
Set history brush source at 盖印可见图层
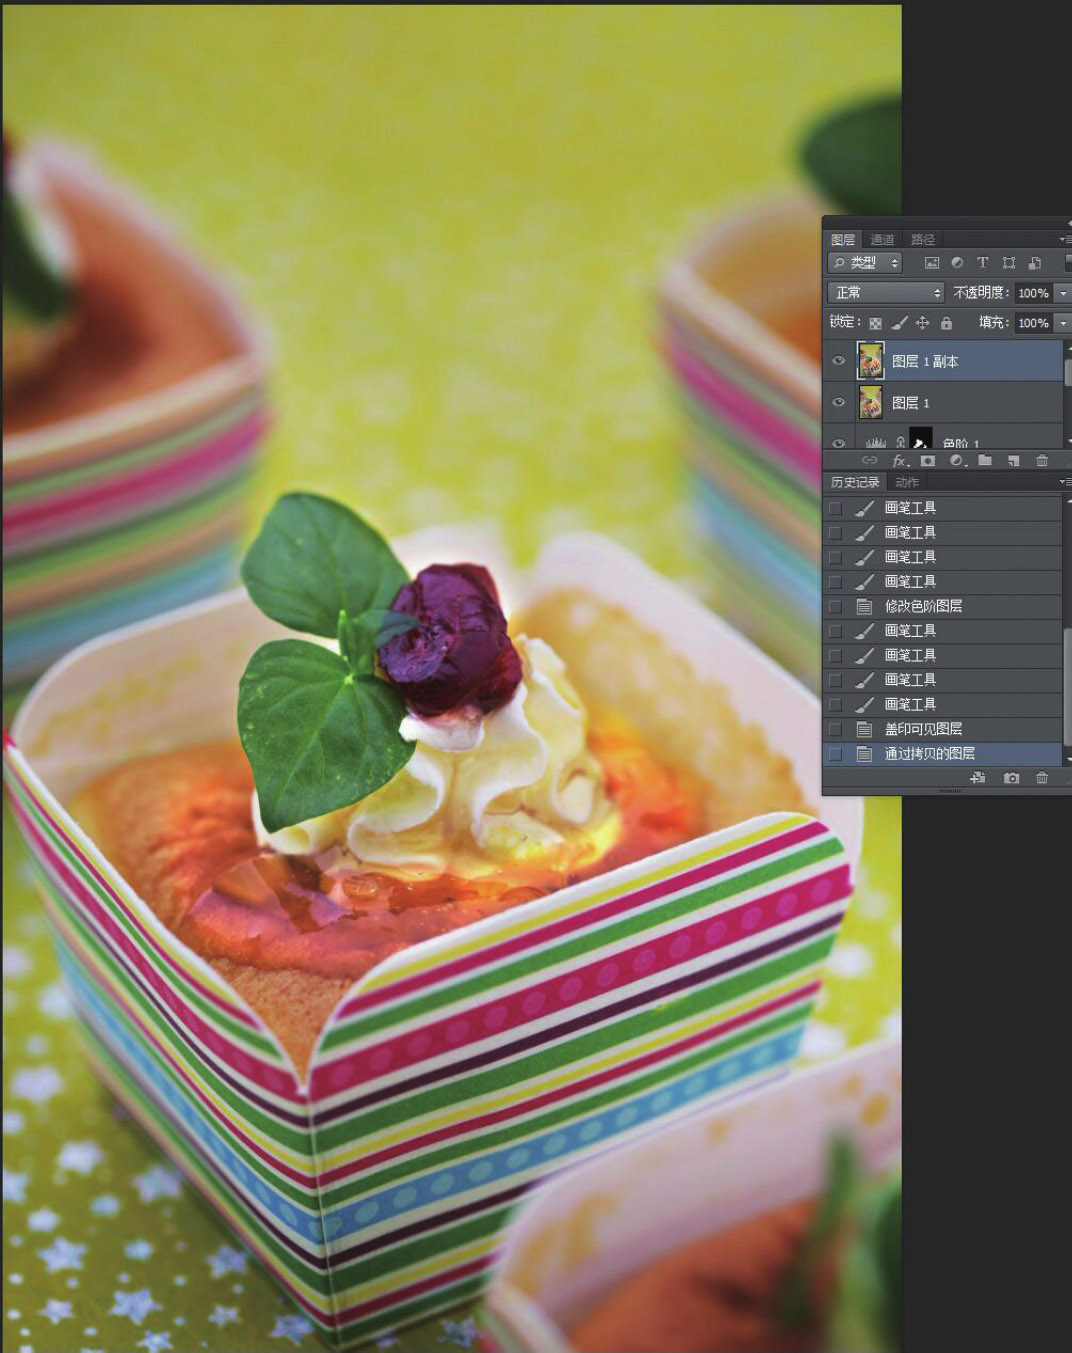click(x=835, y=729)
